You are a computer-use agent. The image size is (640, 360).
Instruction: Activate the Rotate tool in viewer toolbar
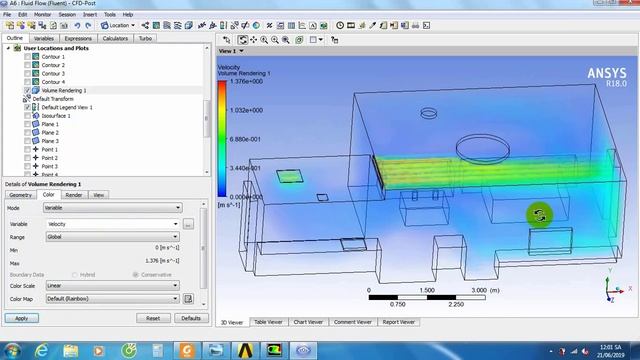pyautogui.click(x=242, y=40)
